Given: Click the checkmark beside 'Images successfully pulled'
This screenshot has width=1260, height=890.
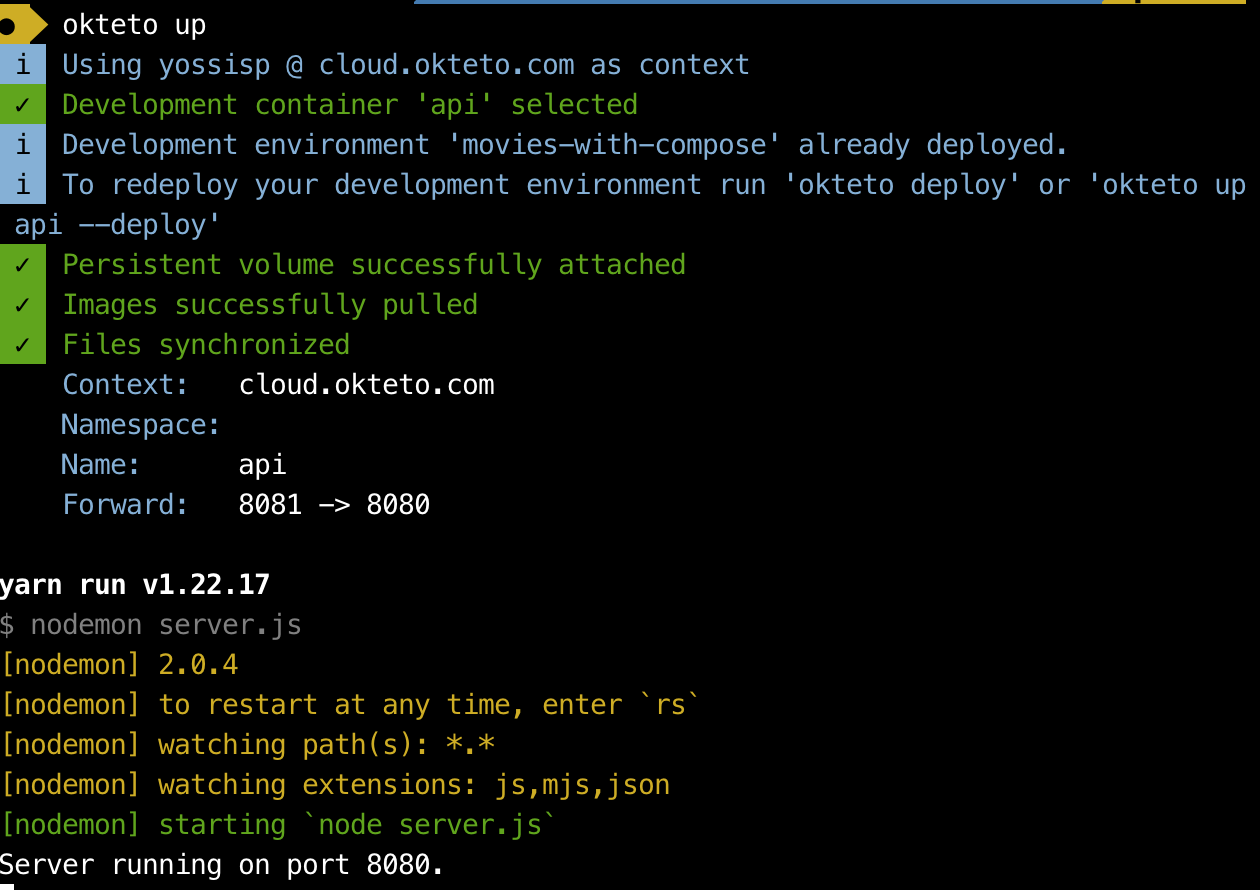Looking at the screenshot, I should click(23, 305).
